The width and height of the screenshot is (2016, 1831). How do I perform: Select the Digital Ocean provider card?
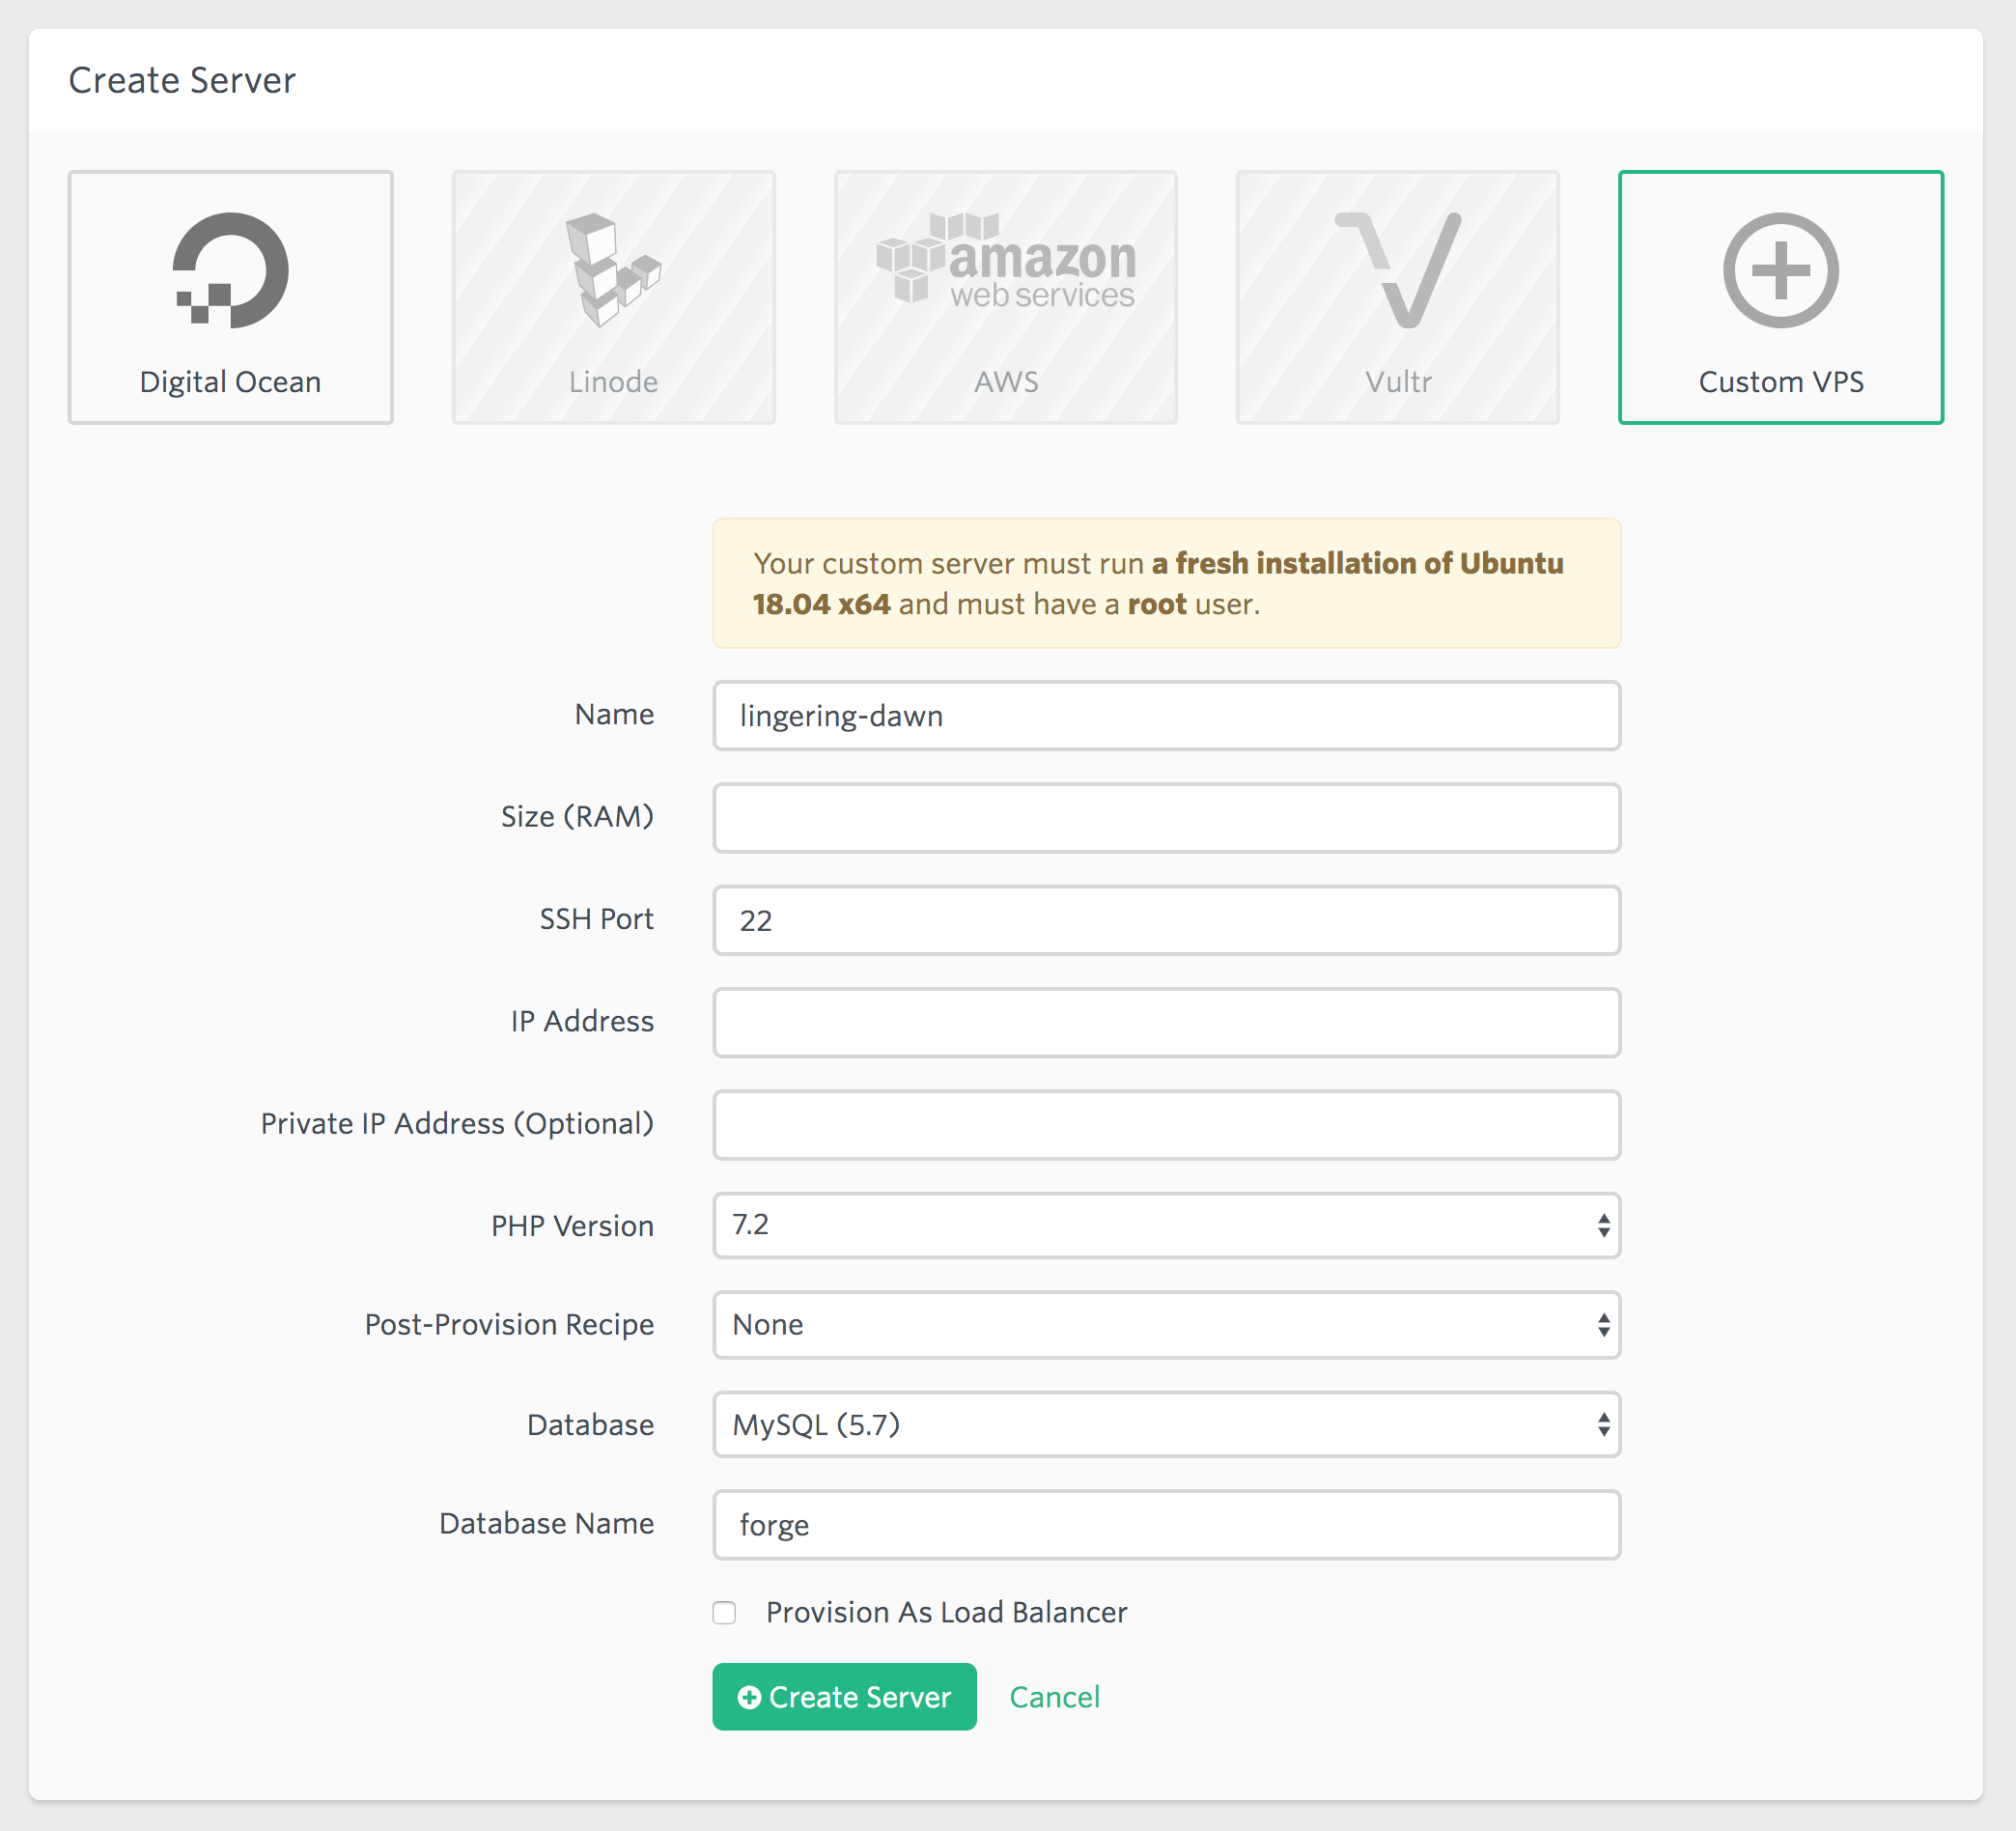(x=230, y=297)
